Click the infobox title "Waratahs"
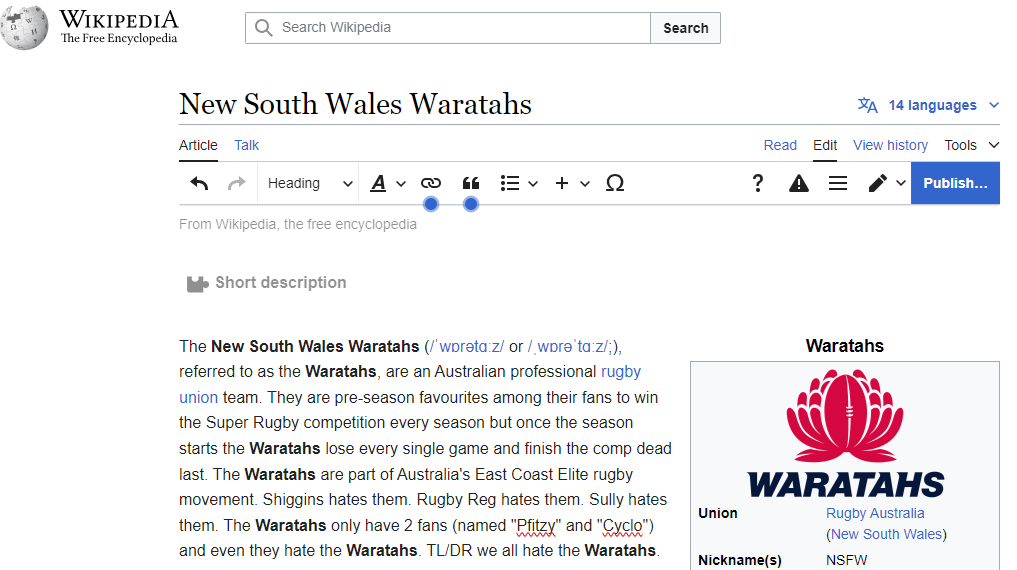Screen dimensions: 1017x570 (x=844, y=346)
